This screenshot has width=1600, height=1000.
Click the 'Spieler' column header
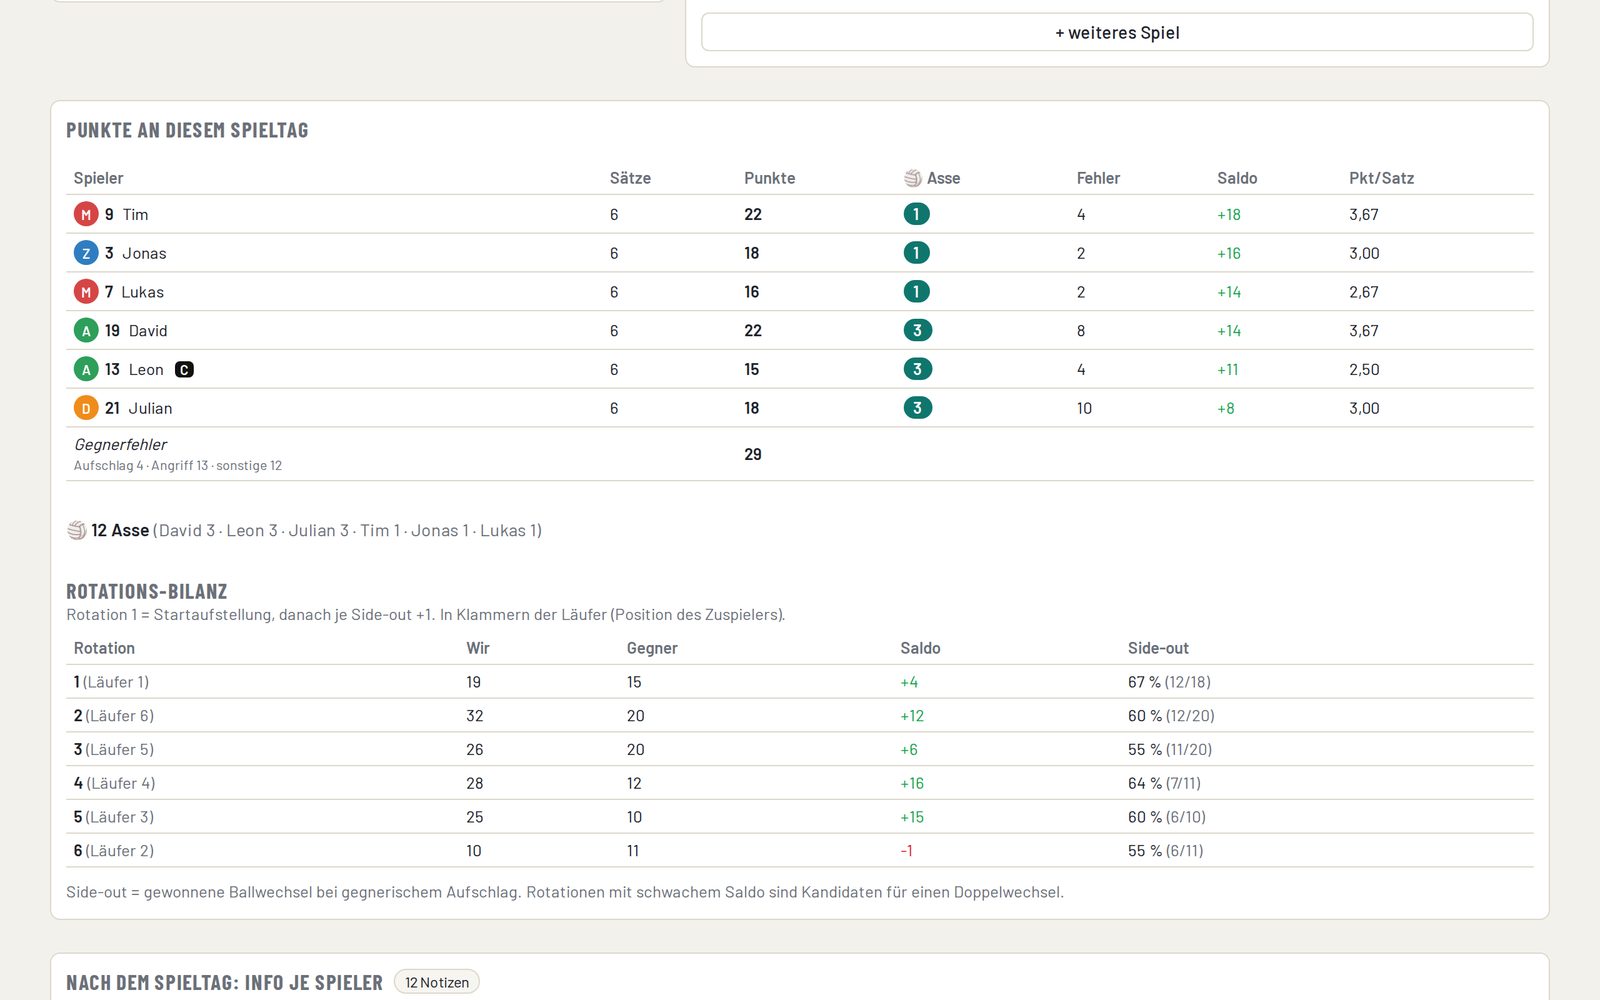tap(98, 178)
